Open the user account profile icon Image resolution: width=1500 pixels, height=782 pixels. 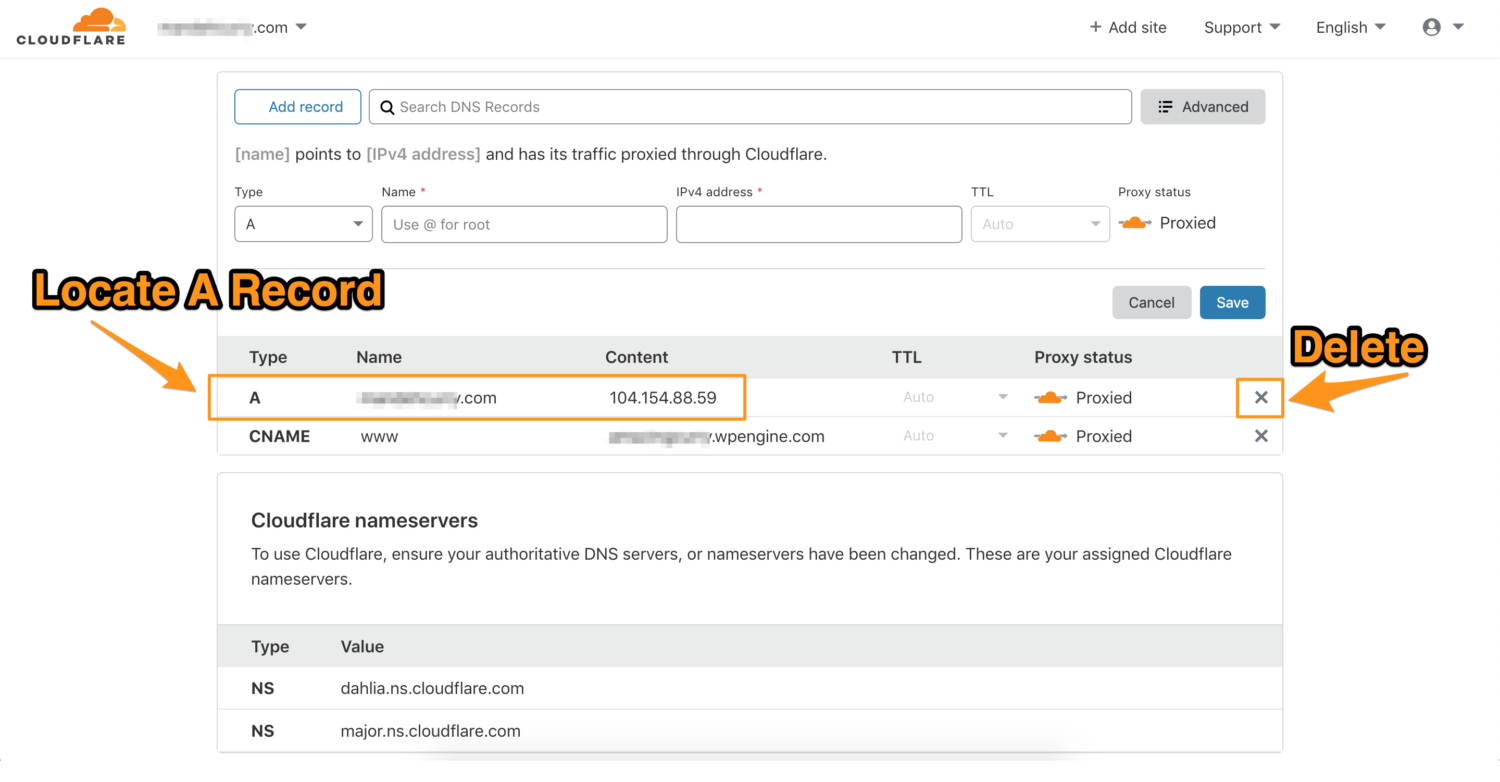tap(1432, 27)
